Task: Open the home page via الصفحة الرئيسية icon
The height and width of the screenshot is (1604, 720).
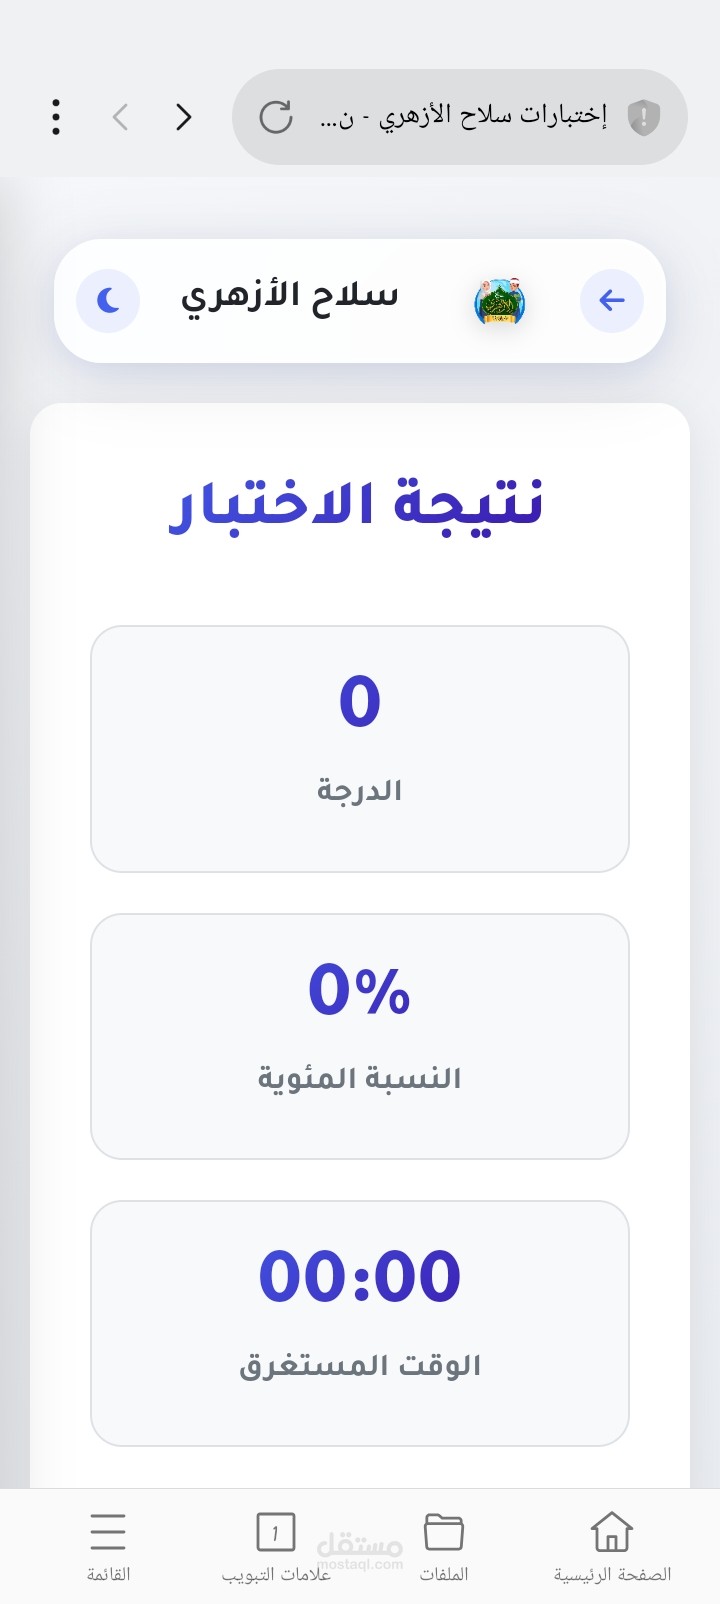Action: pyautogui.click(x=611, y=1530)
